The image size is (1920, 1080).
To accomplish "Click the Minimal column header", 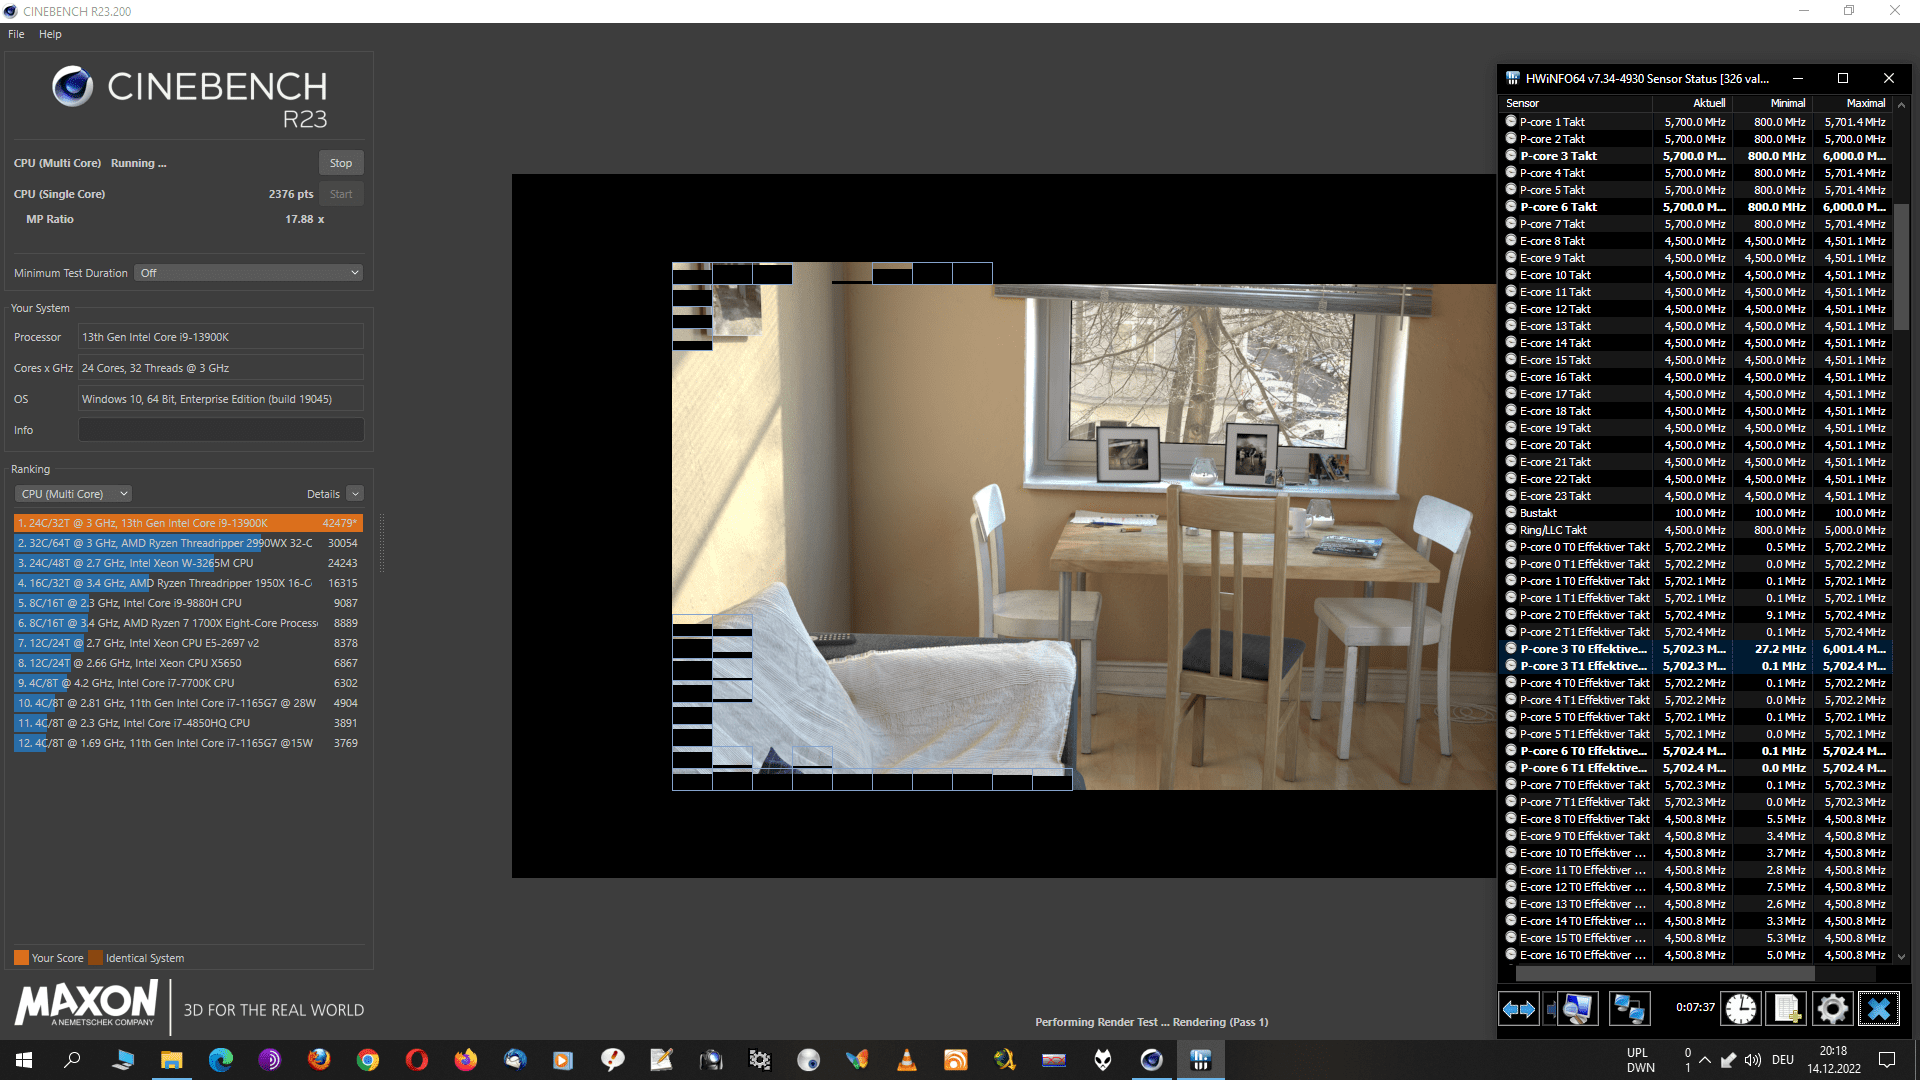I will (x=1772, y=103).
